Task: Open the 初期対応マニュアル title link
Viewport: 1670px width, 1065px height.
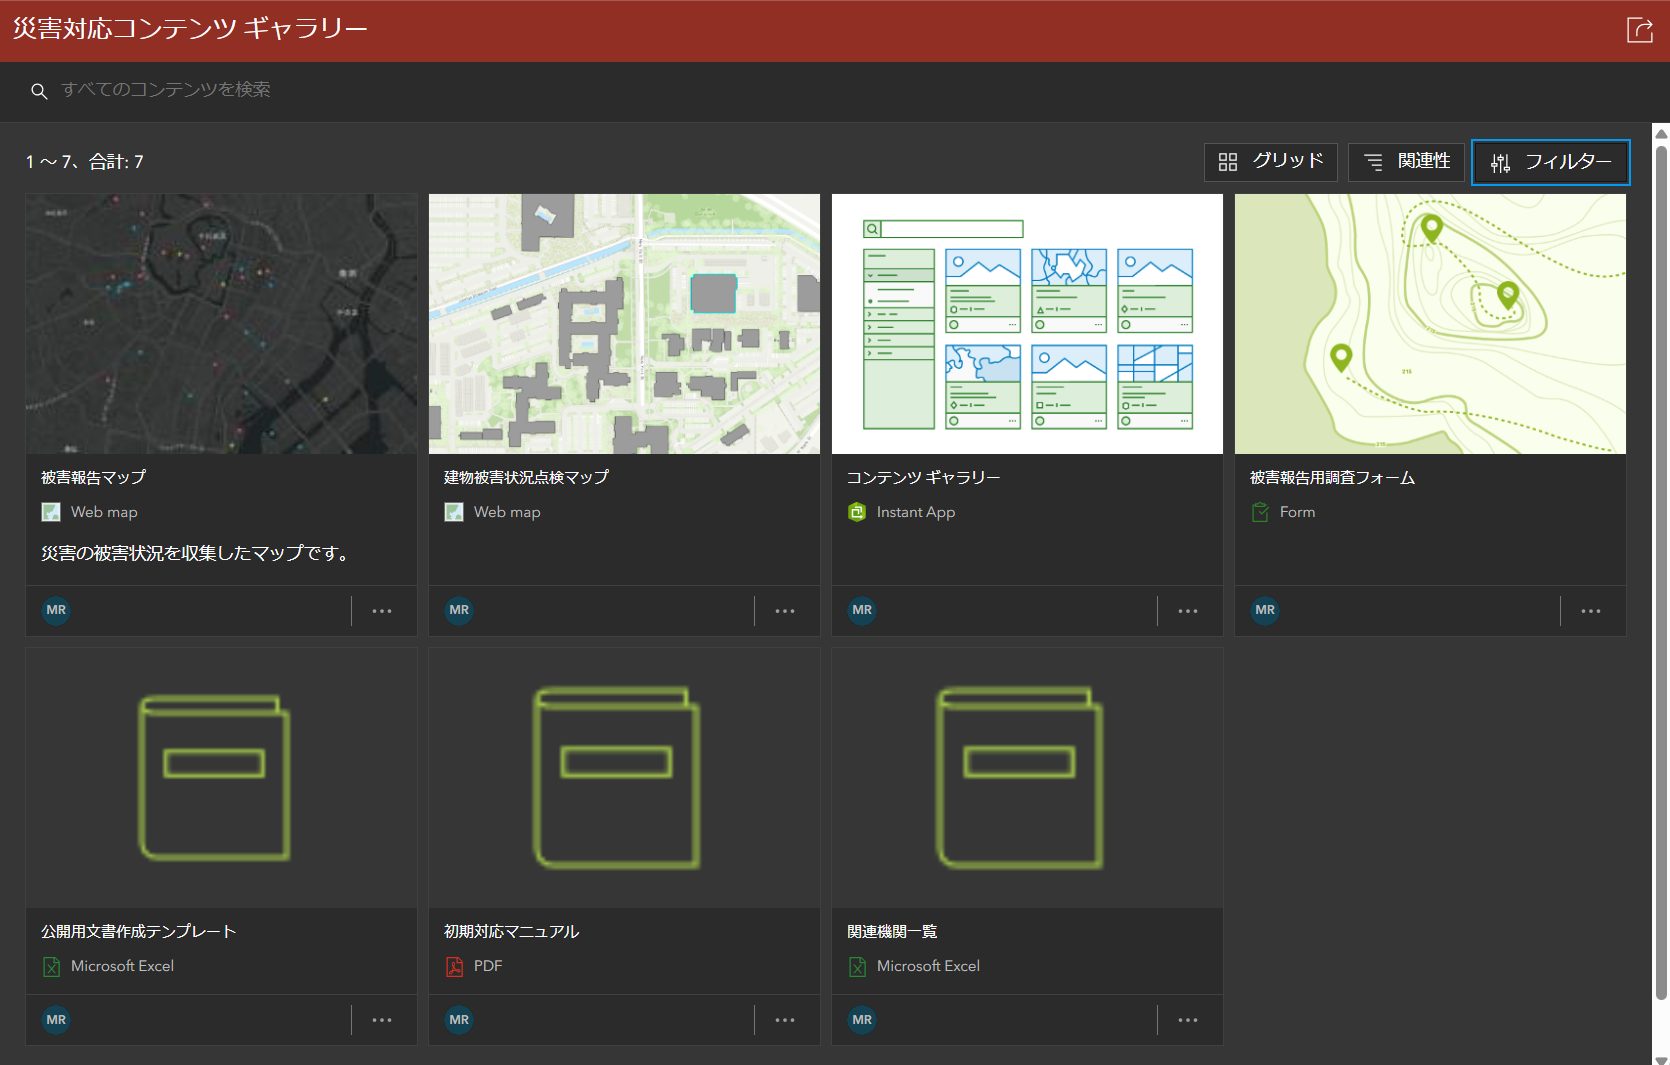Action: click(511, 932)
